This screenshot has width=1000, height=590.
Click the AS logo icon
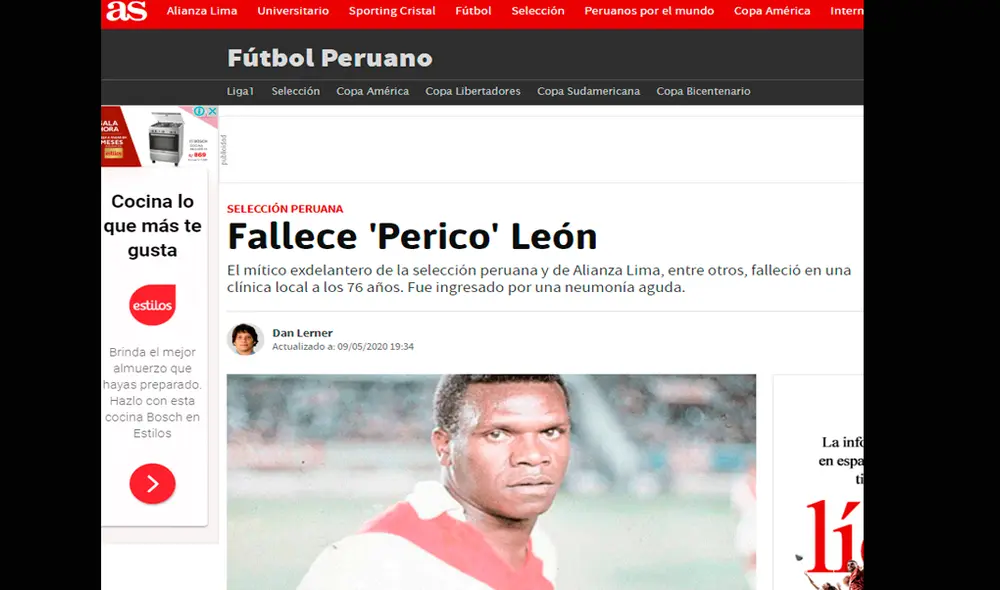click(x=126, y=11)
